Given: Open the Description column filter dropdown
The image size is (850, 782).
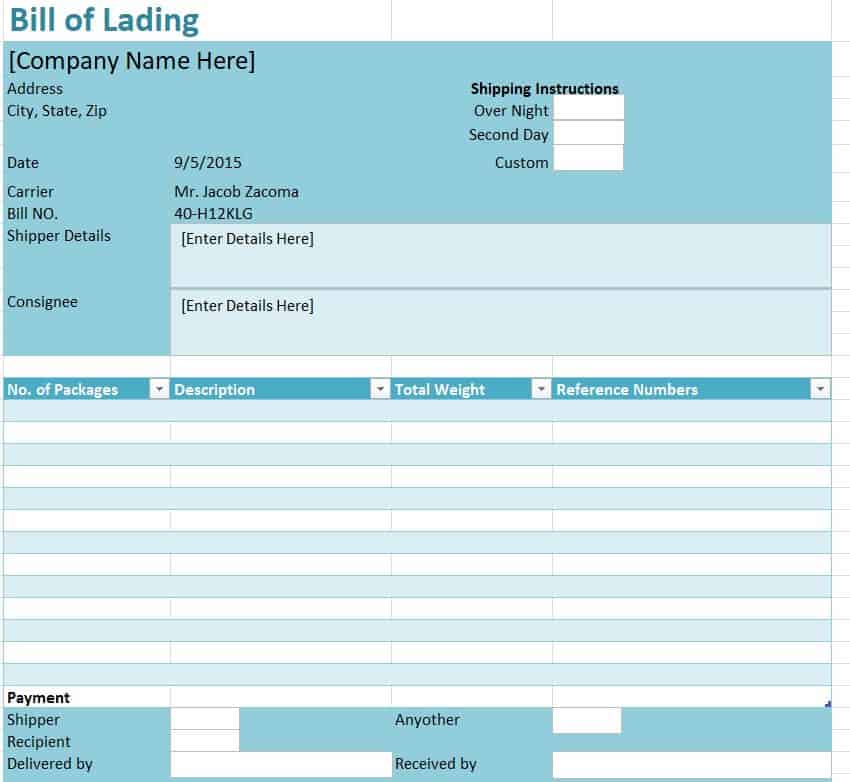Looking at the screenshot, I should pyautogui.click(x=380, y=390).
